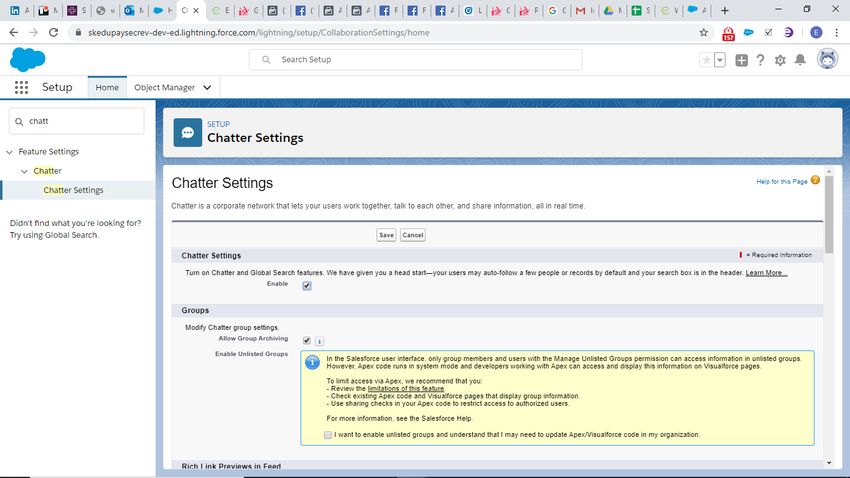The height and width of the screenshot is (478, 850).
Task: Switch to the Home tab
Action: pos(107,87)
